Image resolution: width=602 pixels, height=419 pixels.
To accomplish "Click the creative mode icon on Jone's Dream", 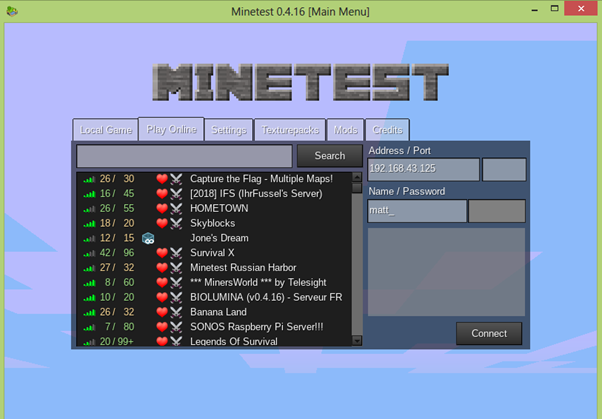I will coord(148,238).
